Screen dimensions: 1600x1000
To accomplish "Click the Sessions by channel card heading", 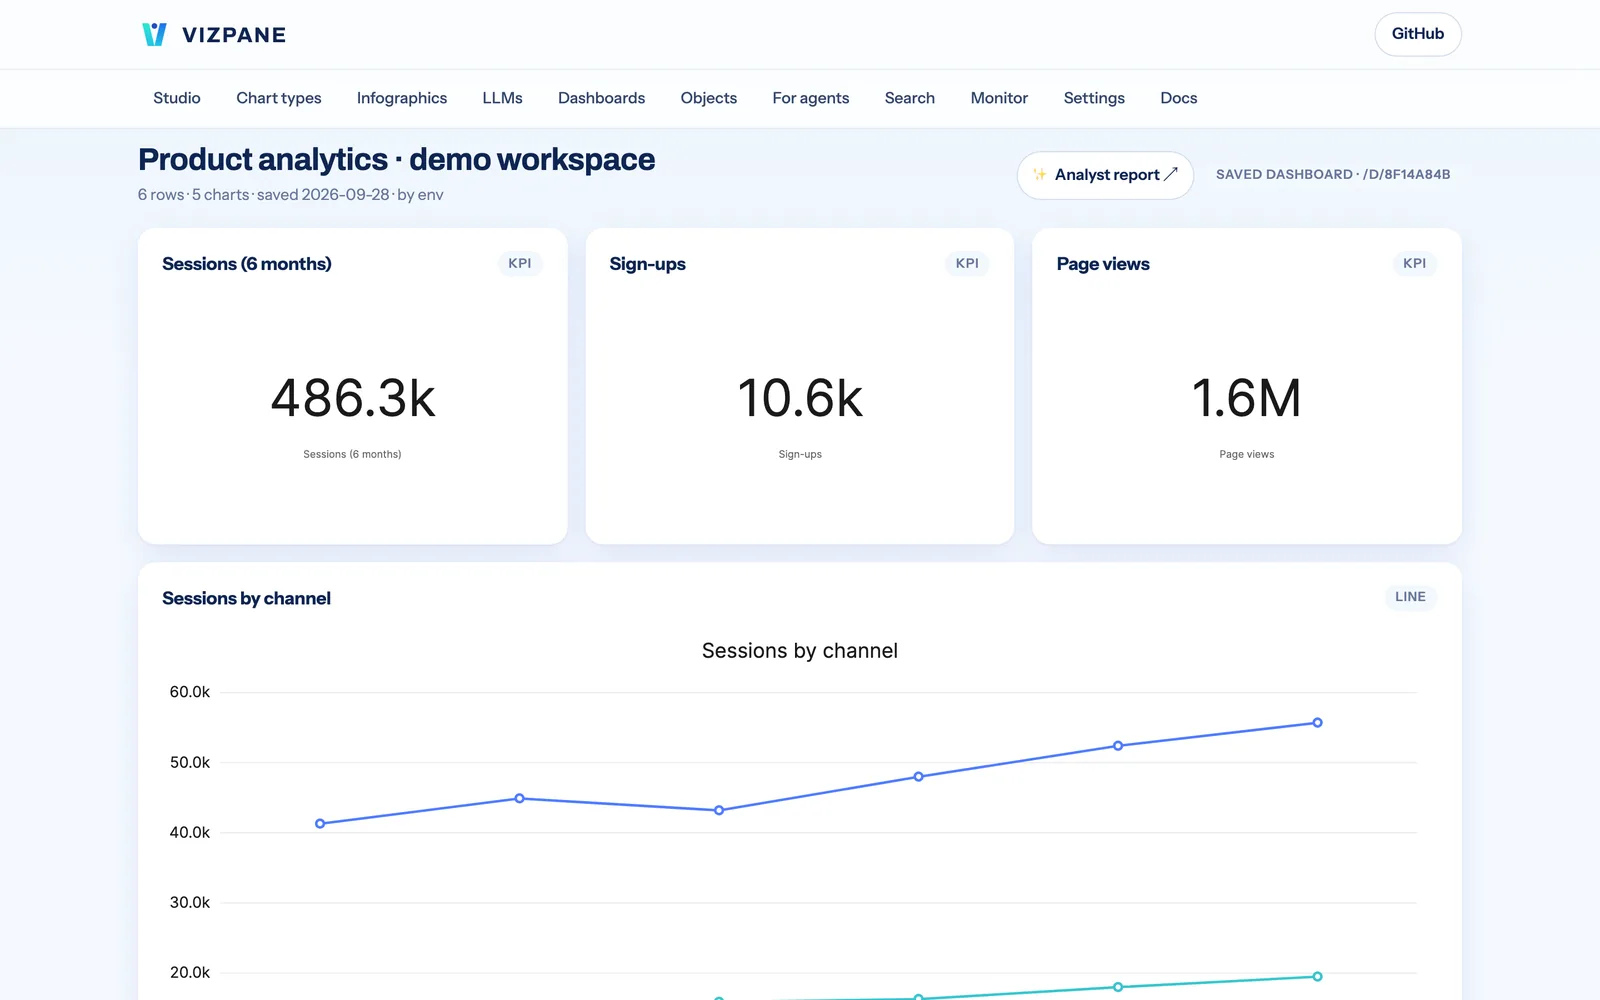I will pos(246,599).
